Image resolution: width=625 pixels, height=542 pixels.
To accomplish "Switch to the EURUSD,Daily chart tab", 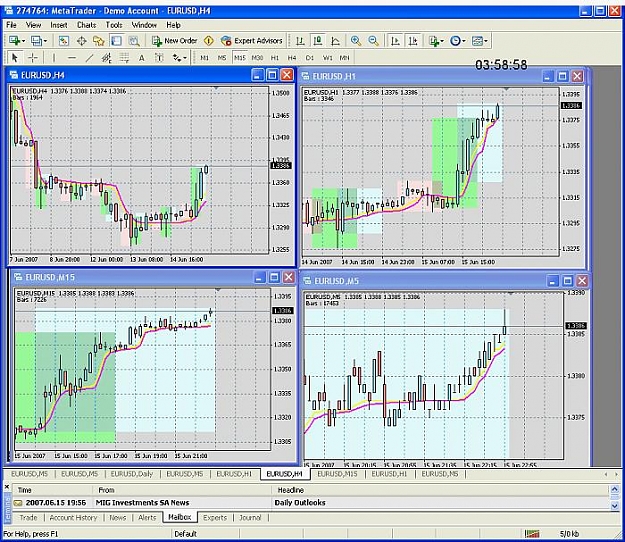I will (132, 474).
